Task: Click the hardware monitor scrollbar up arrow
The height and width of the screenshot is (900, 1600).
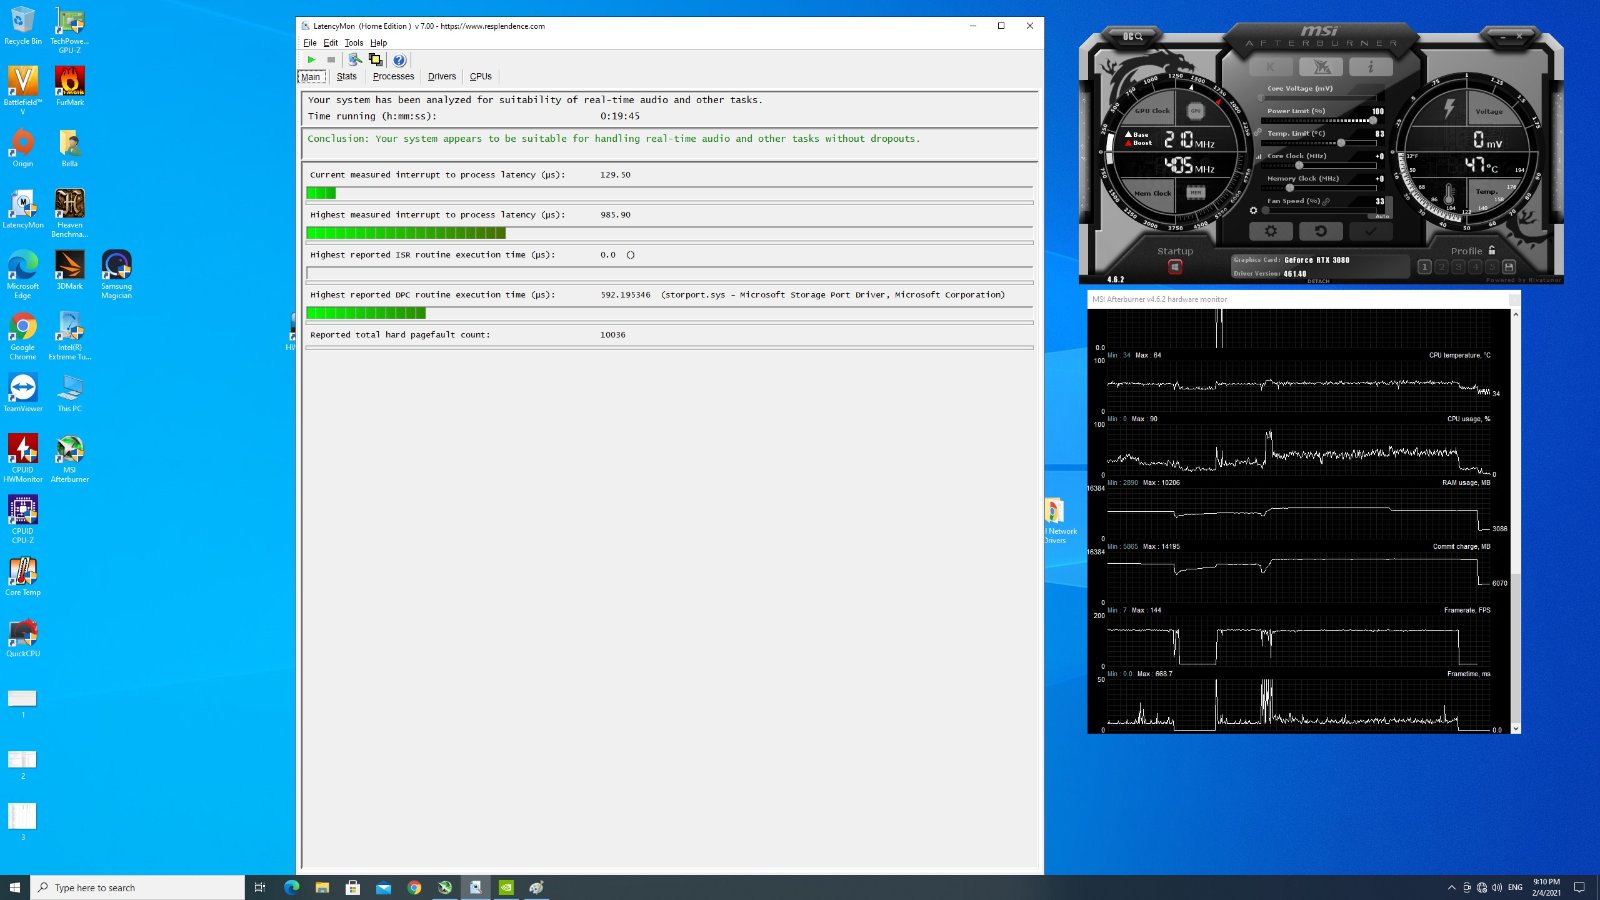Action: (x=1516, y=314)
